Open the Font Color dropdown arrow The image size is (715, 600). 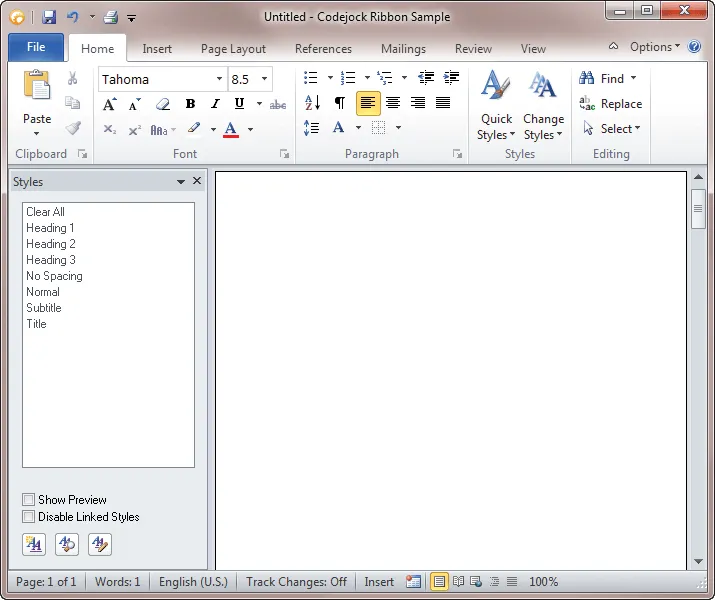(250, 129)
